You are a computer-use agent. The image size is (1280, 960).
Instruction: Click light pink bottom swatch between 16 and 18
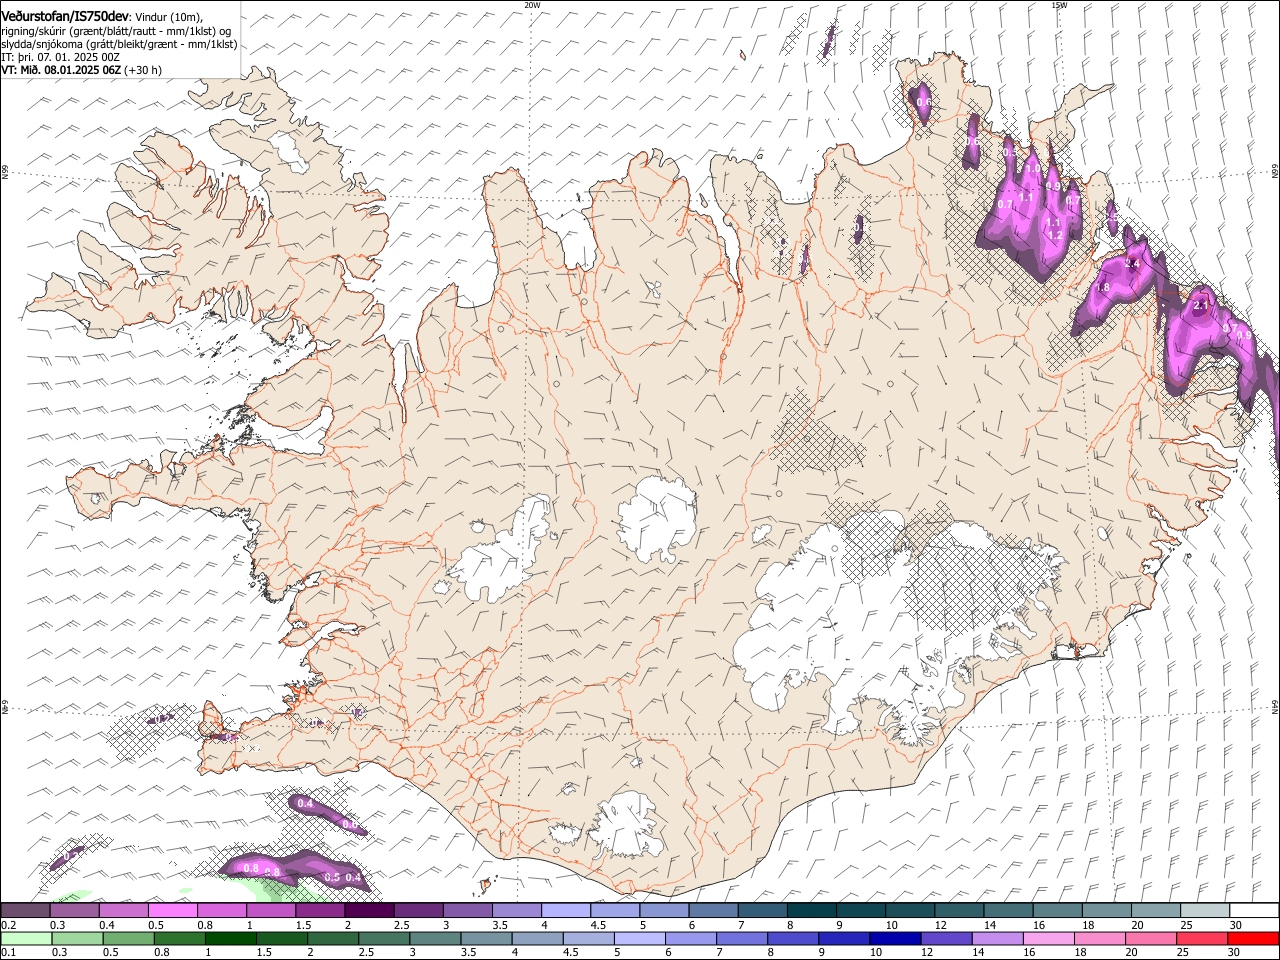(x=1048, y=939)
